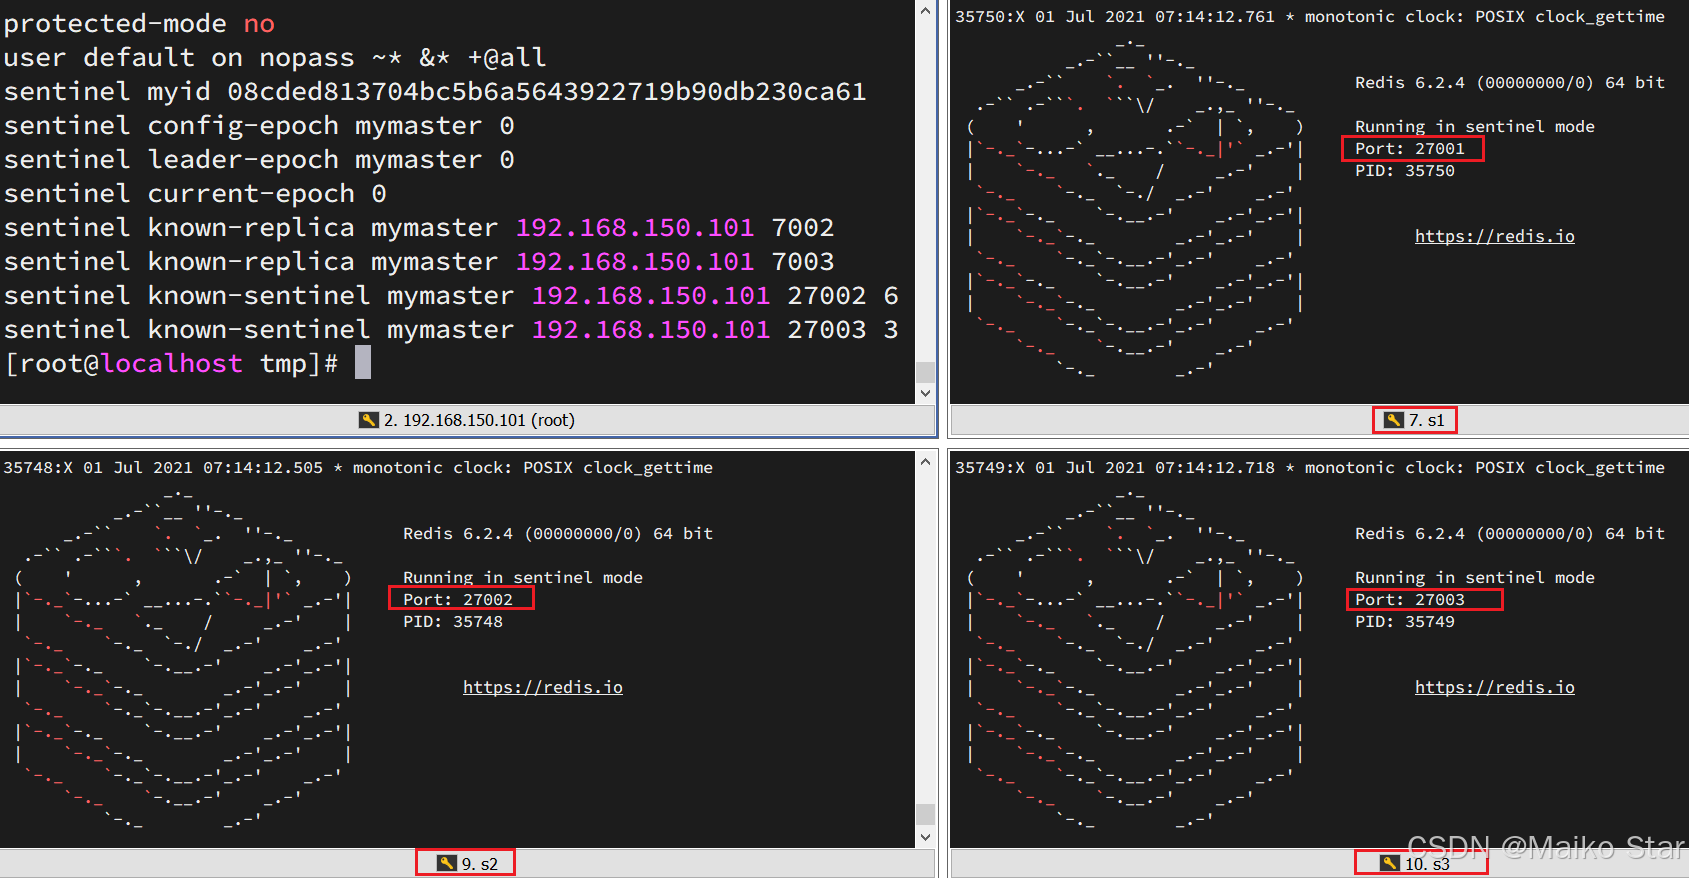Click the "sentinel current-epoch 0" line
This screenshot has width=1689, height=878.
195,194
